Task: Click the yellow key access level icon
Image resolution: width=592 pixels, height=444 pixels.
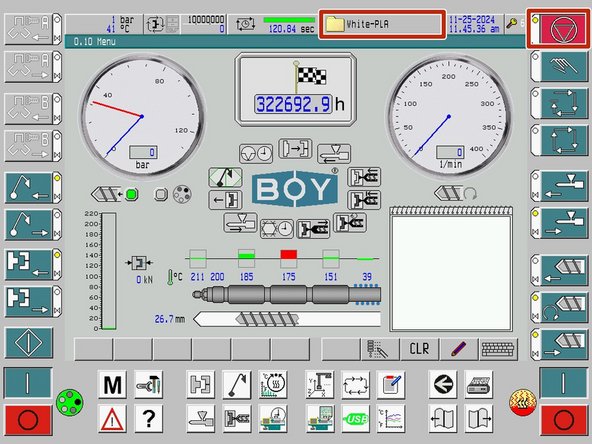Action: [x=512, y=23]
